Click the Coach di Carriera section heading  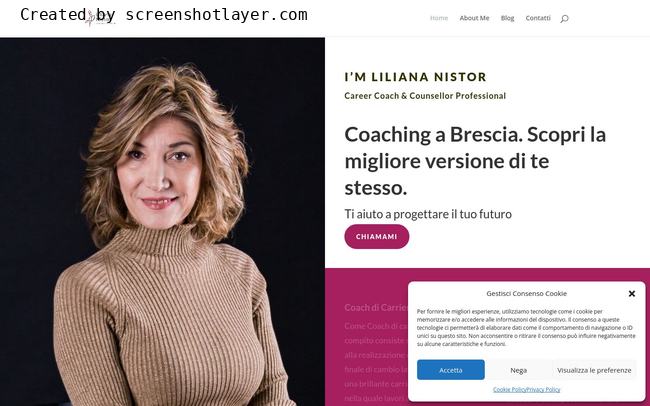coord(376,307)
